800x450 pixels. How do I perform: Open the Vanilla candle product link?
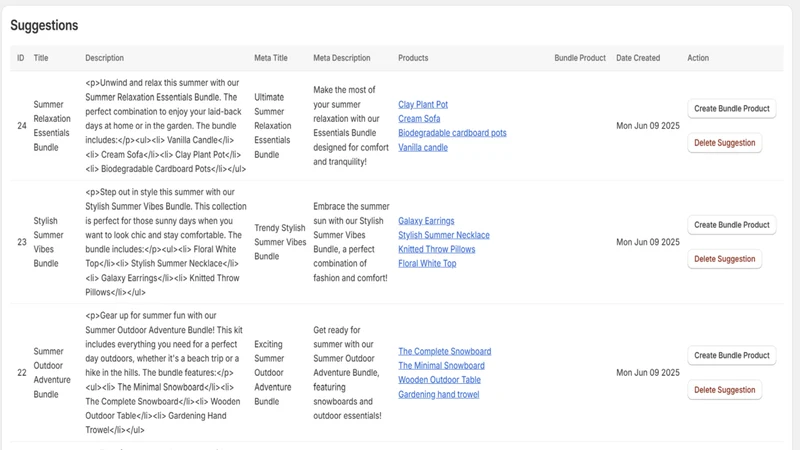pyautogui.click(x=423, y=147)
